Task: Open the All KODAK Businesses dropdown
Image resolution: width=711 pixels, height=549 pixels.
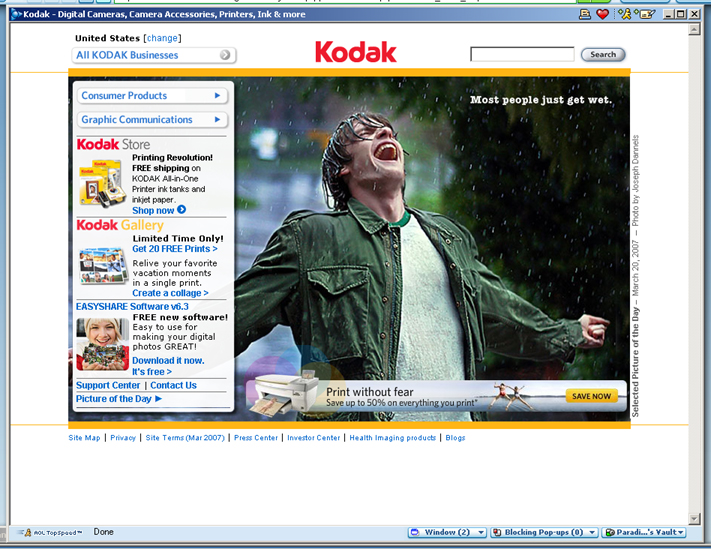Action: coord(154,55)
